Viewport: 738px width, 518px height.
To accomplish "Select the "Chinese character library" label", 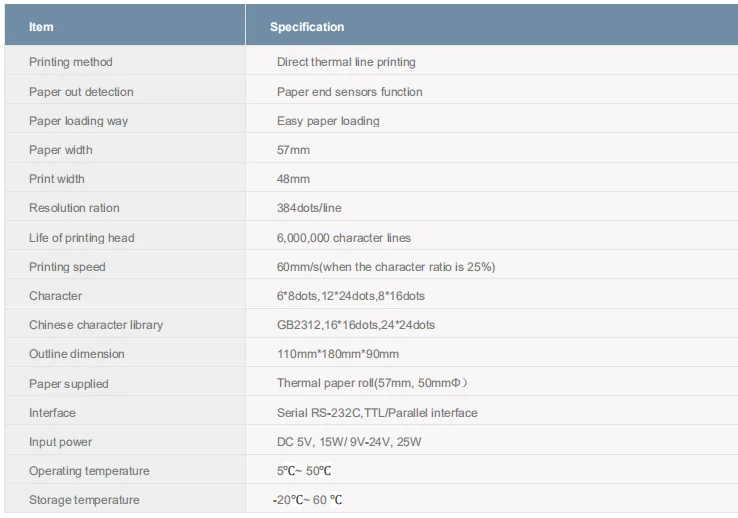I will 96,325.
